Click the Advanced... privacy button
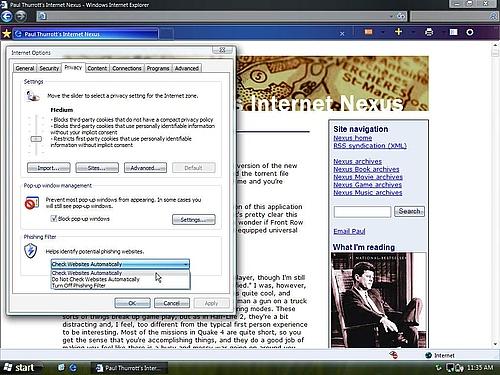This screenshot has width=500, height=375. coord(145,168)
